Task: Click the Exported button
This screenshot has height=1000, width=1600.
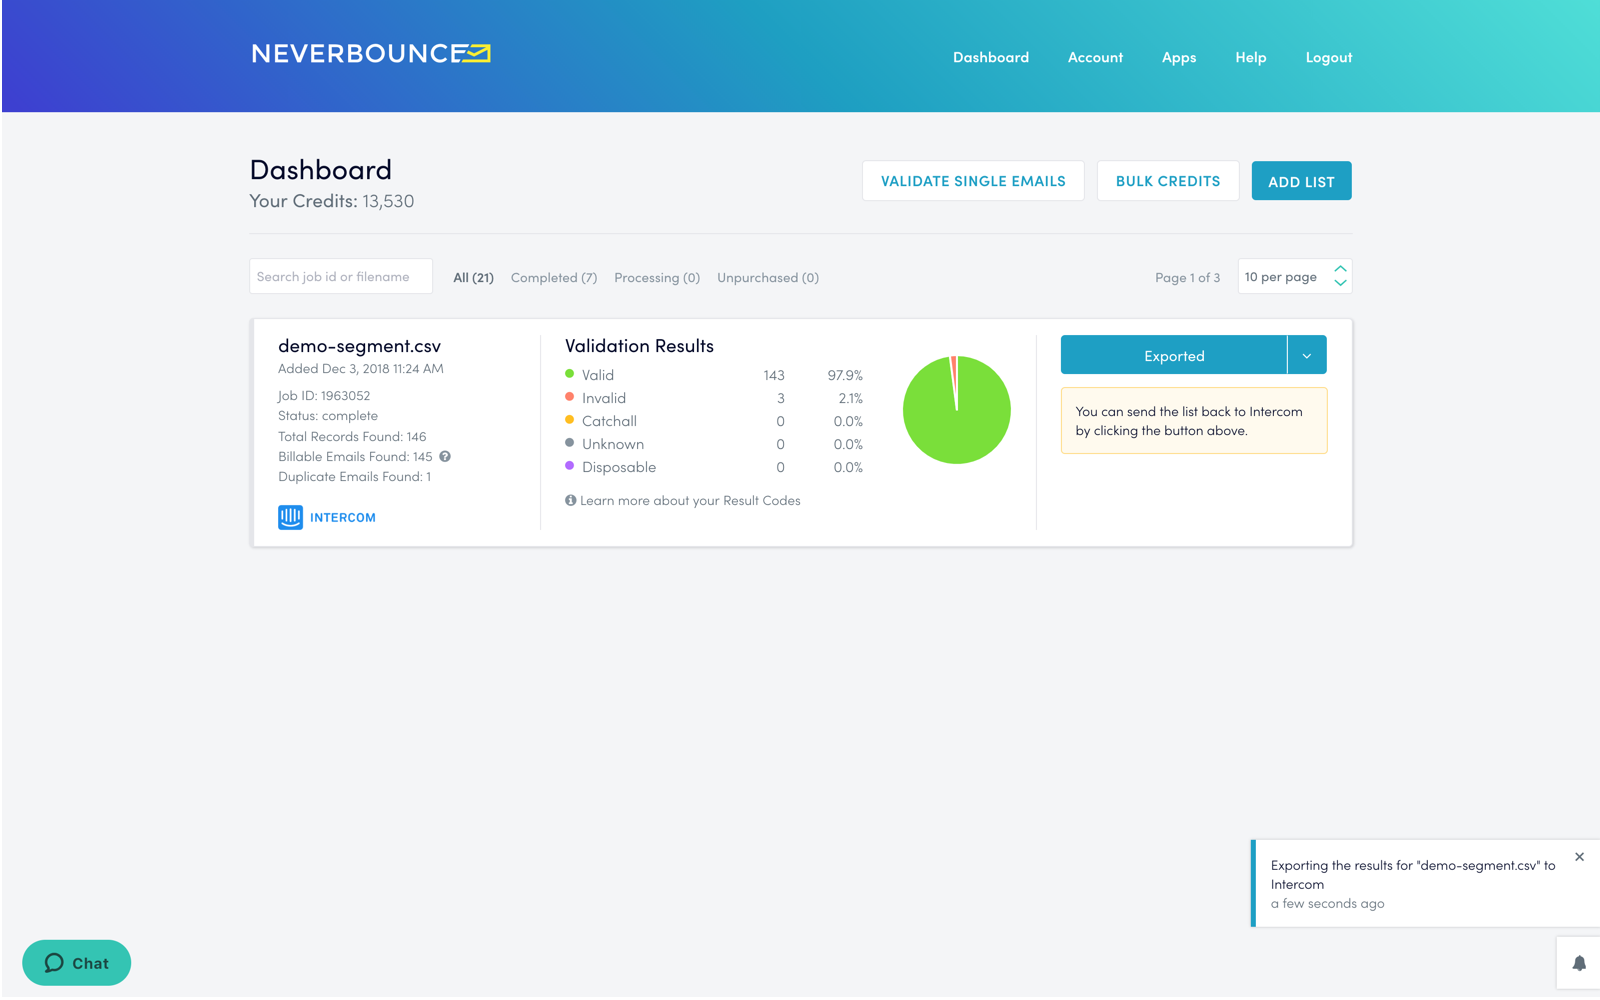Action: [1174, 355]
